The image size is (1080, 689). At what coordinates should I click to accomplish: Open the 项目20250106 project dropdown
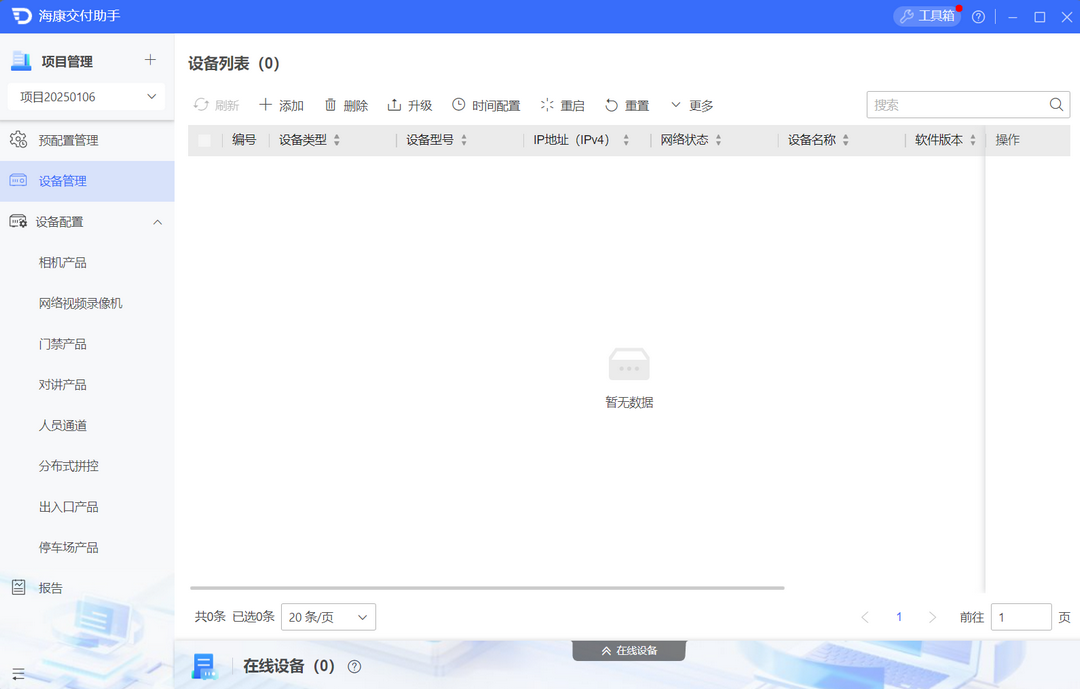[86, 96]
